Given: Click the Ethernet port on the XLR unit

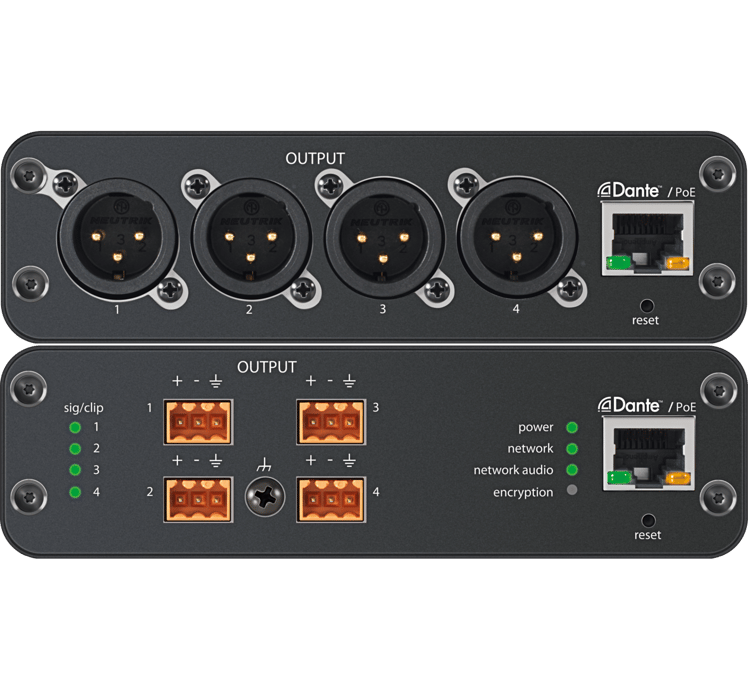Looking at the screenshot, I should [x=647, y=239].
